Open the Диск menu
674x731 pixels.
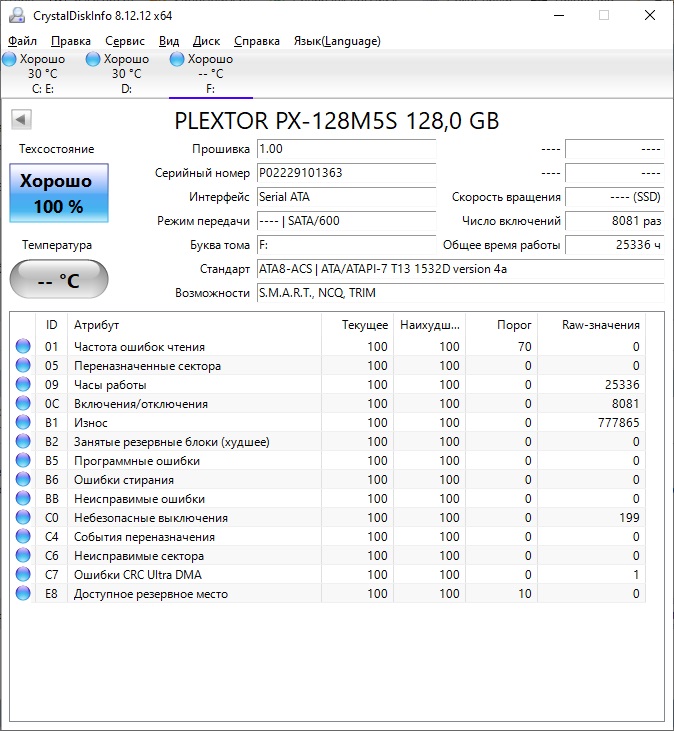[206, 41]
